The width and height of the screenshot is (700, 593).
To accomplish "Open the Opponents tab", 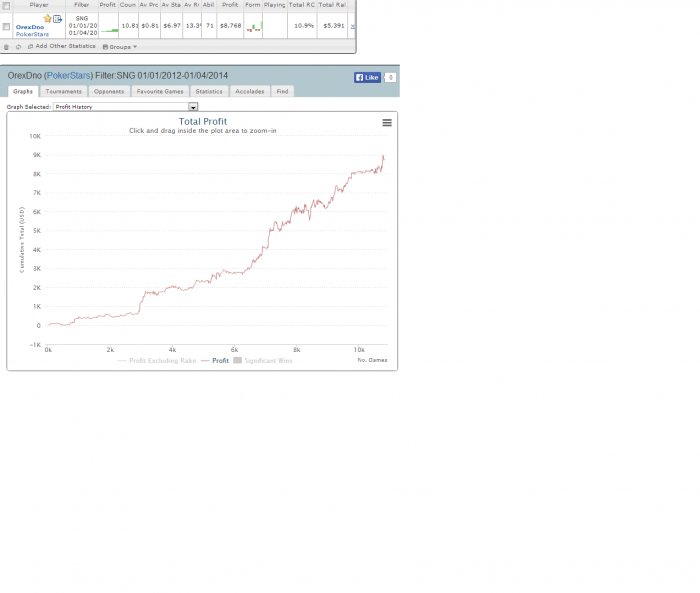I will pos(109,91).
